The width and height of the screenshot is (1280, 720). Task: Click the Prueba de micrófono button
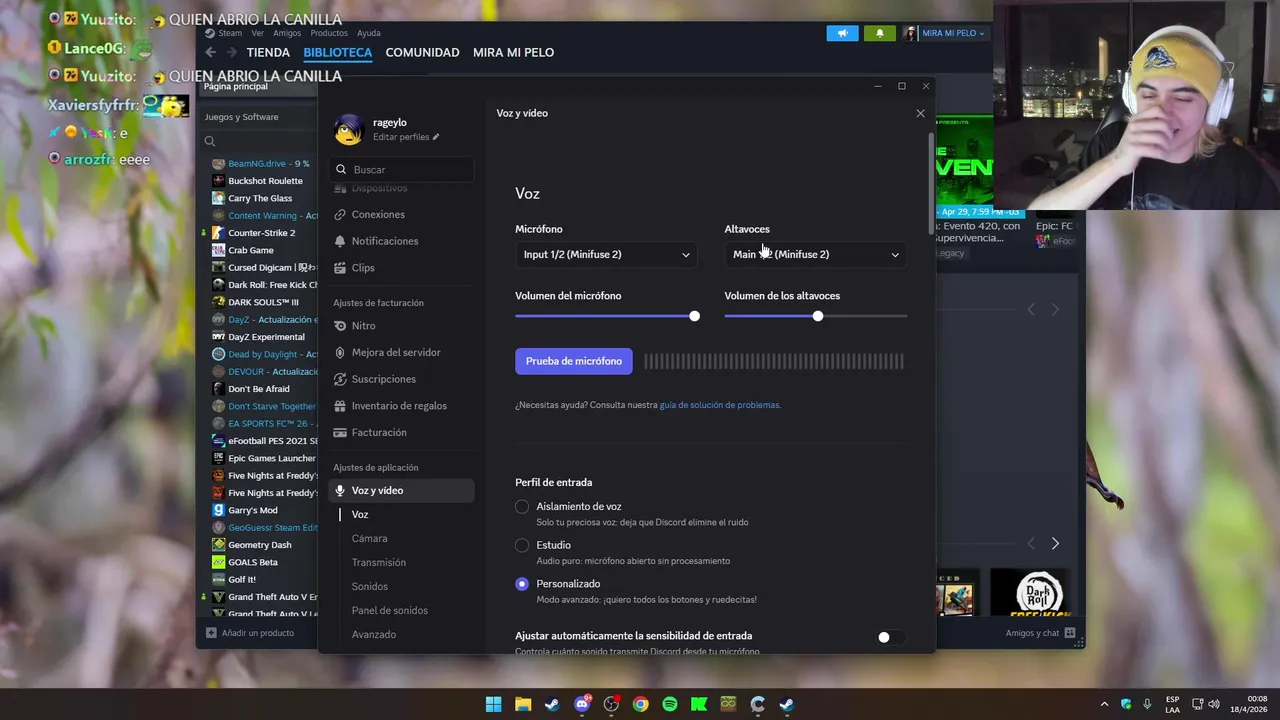(574, 361)
